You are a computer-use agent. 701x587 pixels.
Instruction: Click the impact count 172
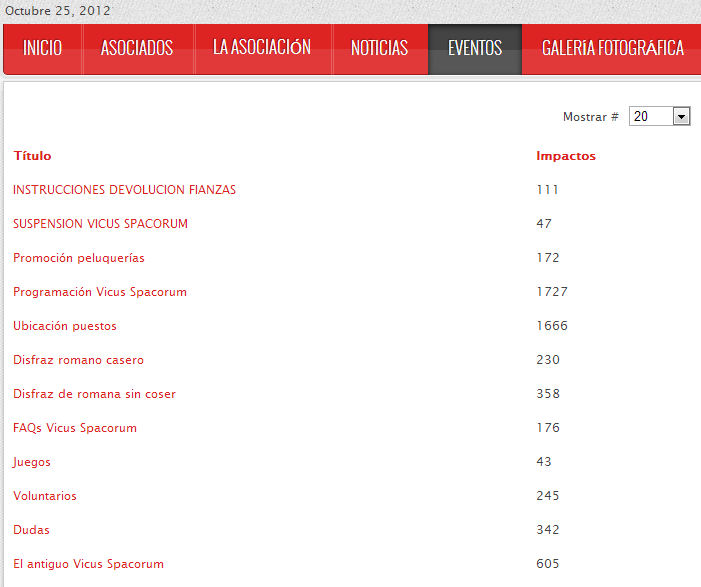(x=548, y=258)
